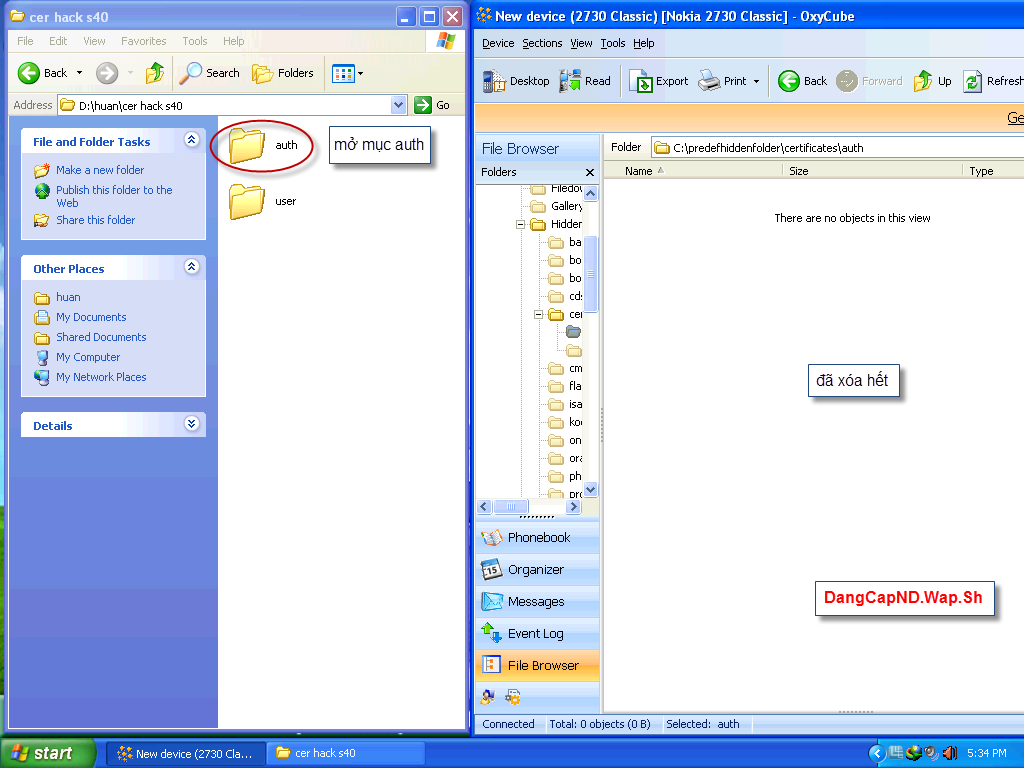Click the Read button in OxyCube
Image resolution: width=1024 pixels, height=768 pixels.
pos(585,81)
